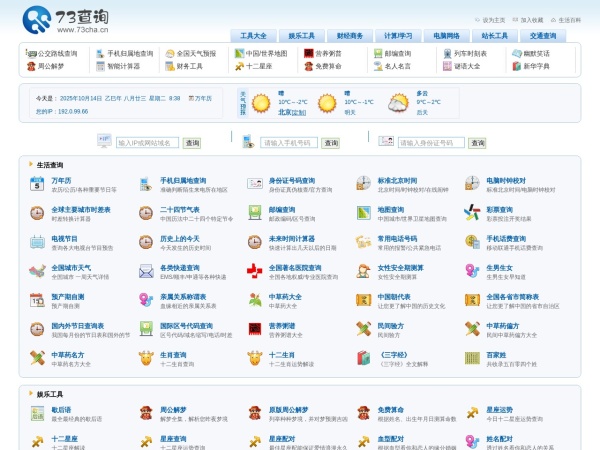Open the 未来时间计算器 link

[x=292, y=239]
